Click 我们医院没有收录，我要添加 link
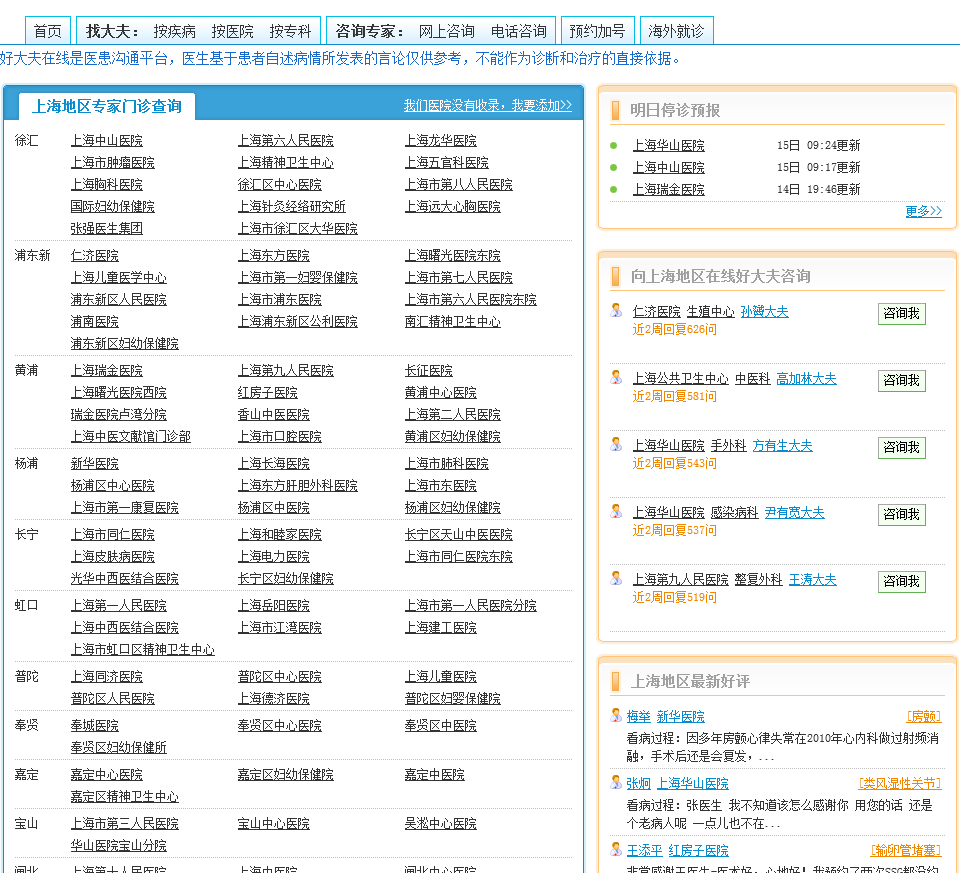 (487, 105)
